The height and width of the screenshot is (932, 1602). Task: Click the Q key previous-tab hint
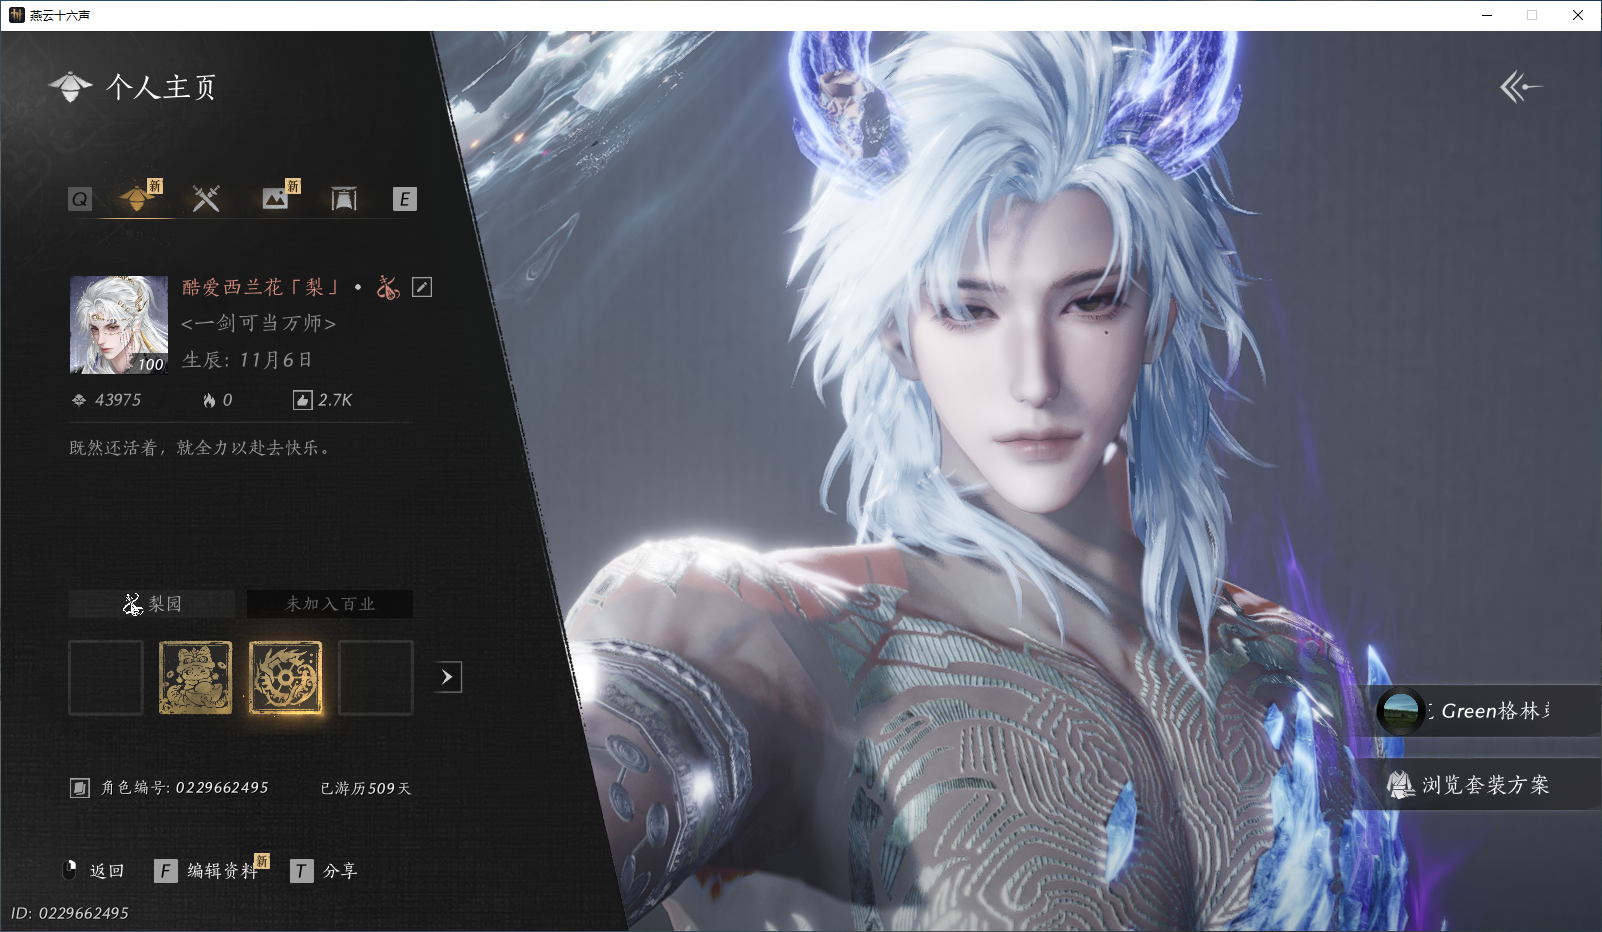click(x=80, y=199)
